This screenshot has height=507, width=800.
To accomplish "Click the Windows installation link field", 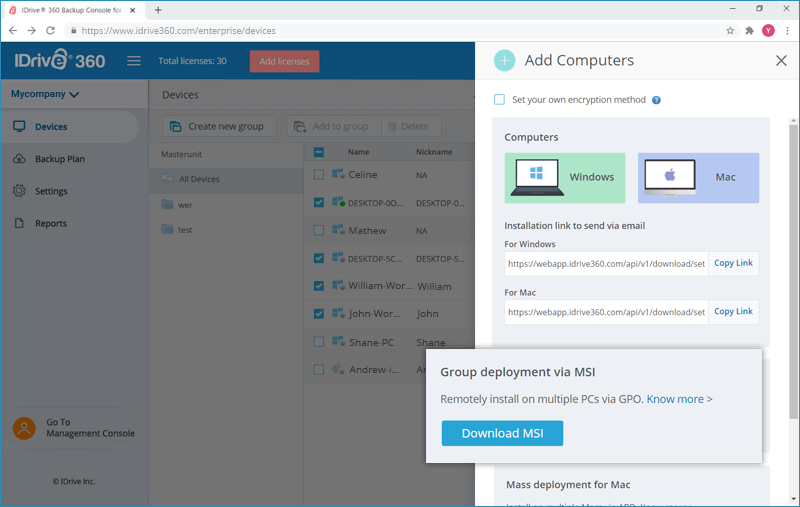I will click(606, 264).
